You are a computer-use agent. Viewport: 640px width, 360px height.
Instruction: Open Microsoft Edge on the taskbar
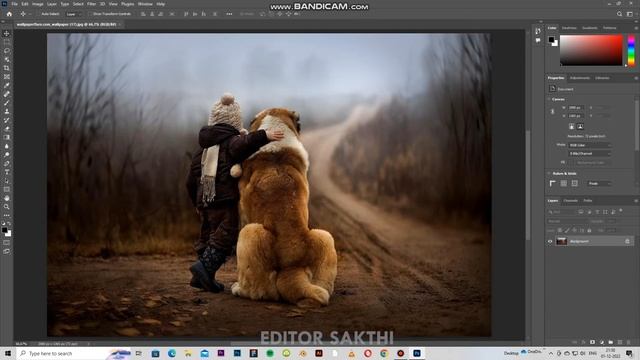coord(172,353)
